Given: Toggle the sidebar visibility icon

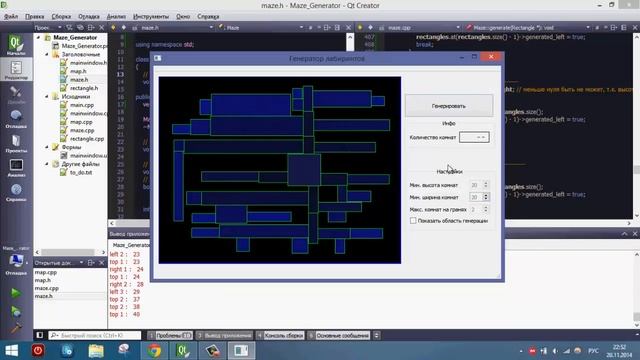Looking at the screenshot, I should 40,335.
